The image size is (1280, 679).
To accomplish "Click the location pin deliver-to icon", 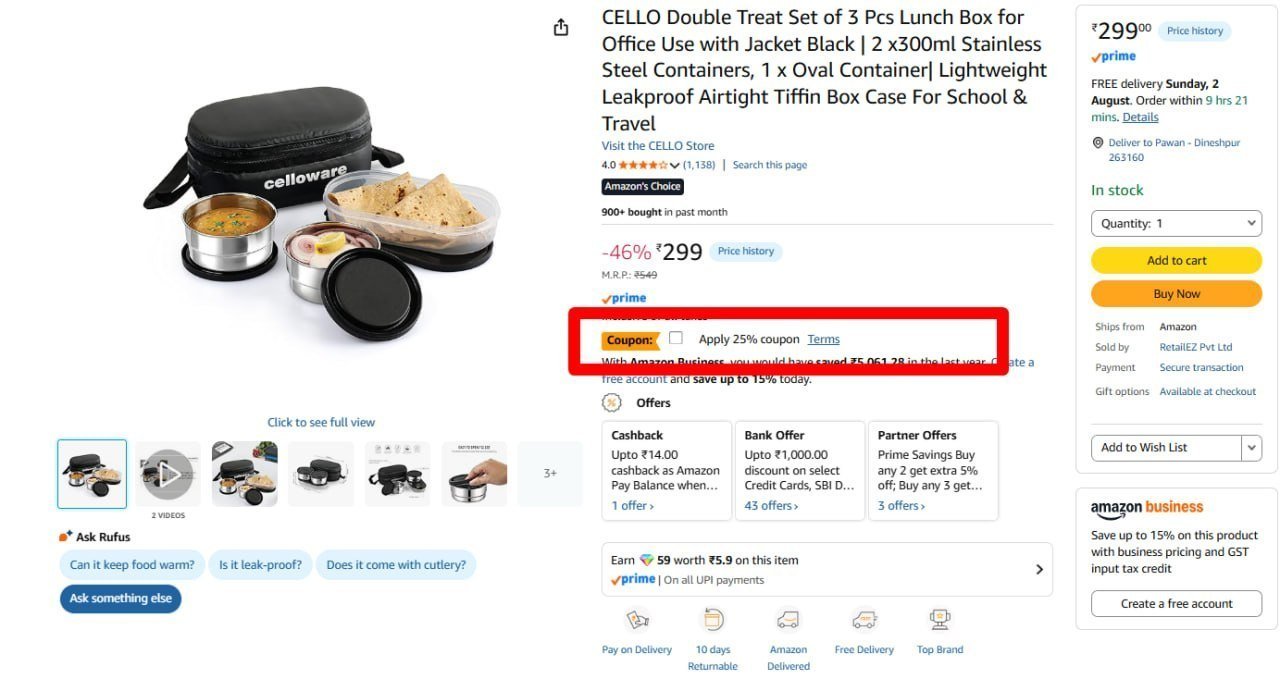I will point(1098,143).
